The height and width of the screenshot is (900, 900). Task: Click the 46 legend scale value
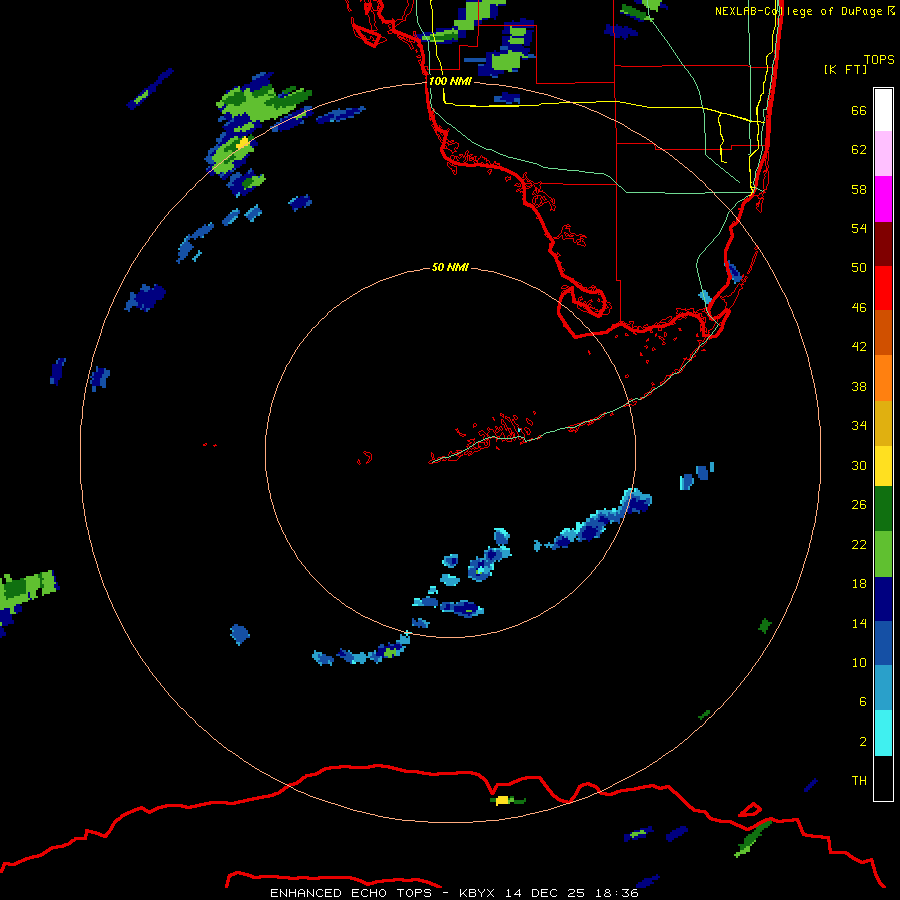click(859, 307)
